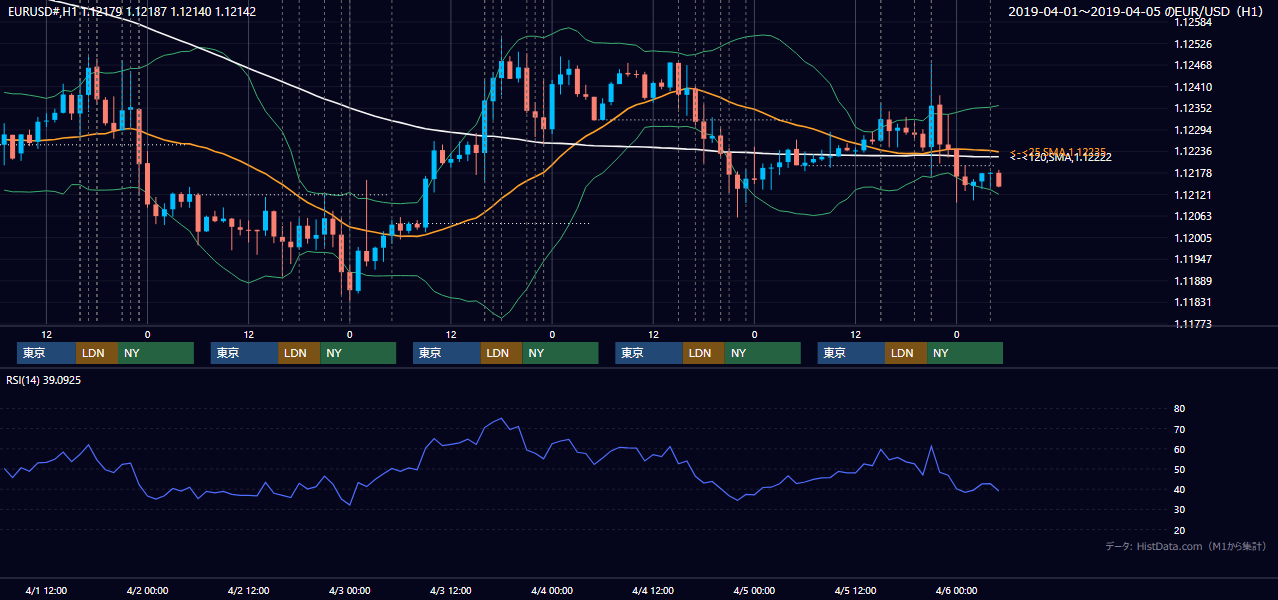Select the 1.11889 price axis value
The height and width of the screenshot is (600, 1278).
1193,281
